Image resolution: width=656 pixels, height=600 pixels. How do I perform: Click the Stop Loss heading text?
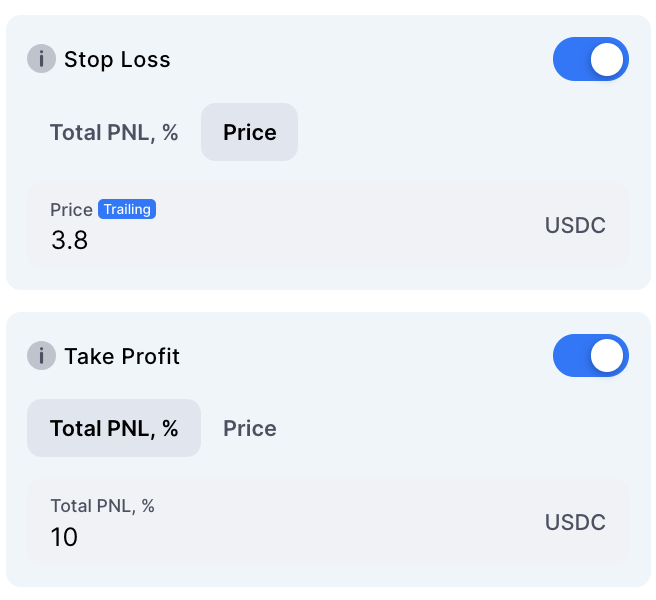coord(117,60)
